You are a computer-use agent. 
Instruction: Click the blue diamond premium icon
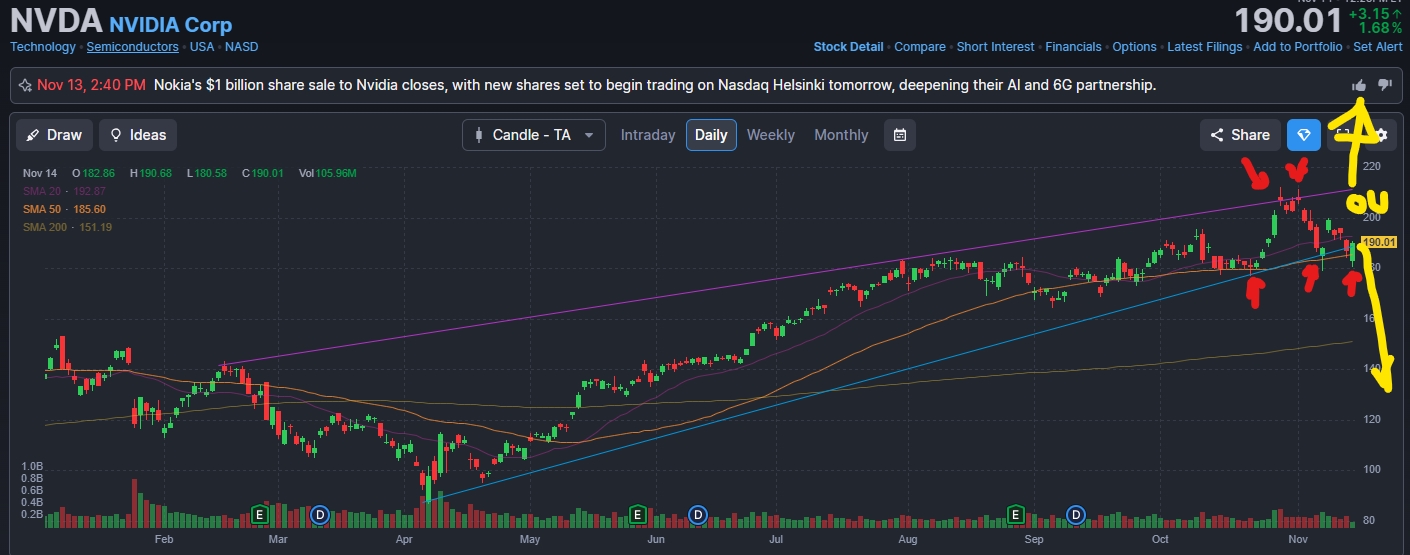[x=1303, y=135]
